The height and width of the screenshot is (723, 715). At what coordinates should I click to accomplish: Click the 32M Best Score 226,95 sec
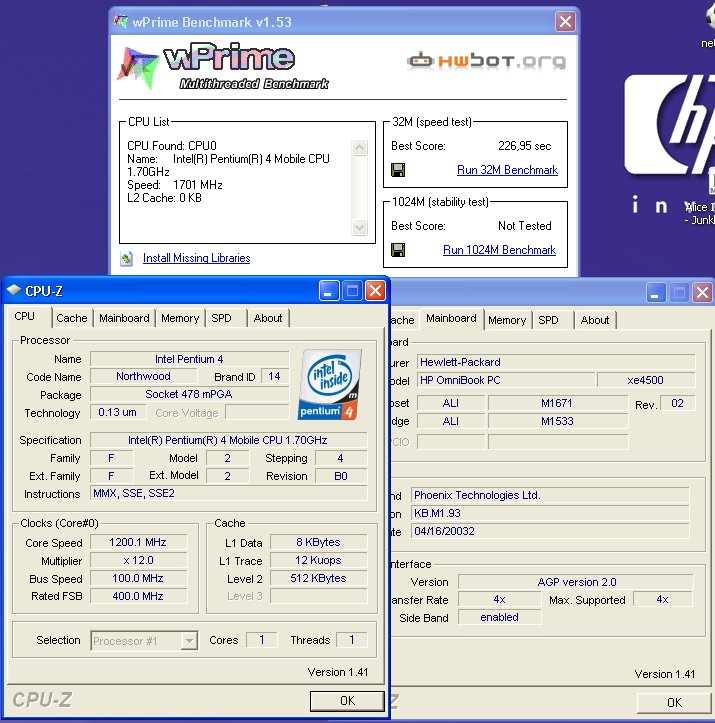(525, 146)
